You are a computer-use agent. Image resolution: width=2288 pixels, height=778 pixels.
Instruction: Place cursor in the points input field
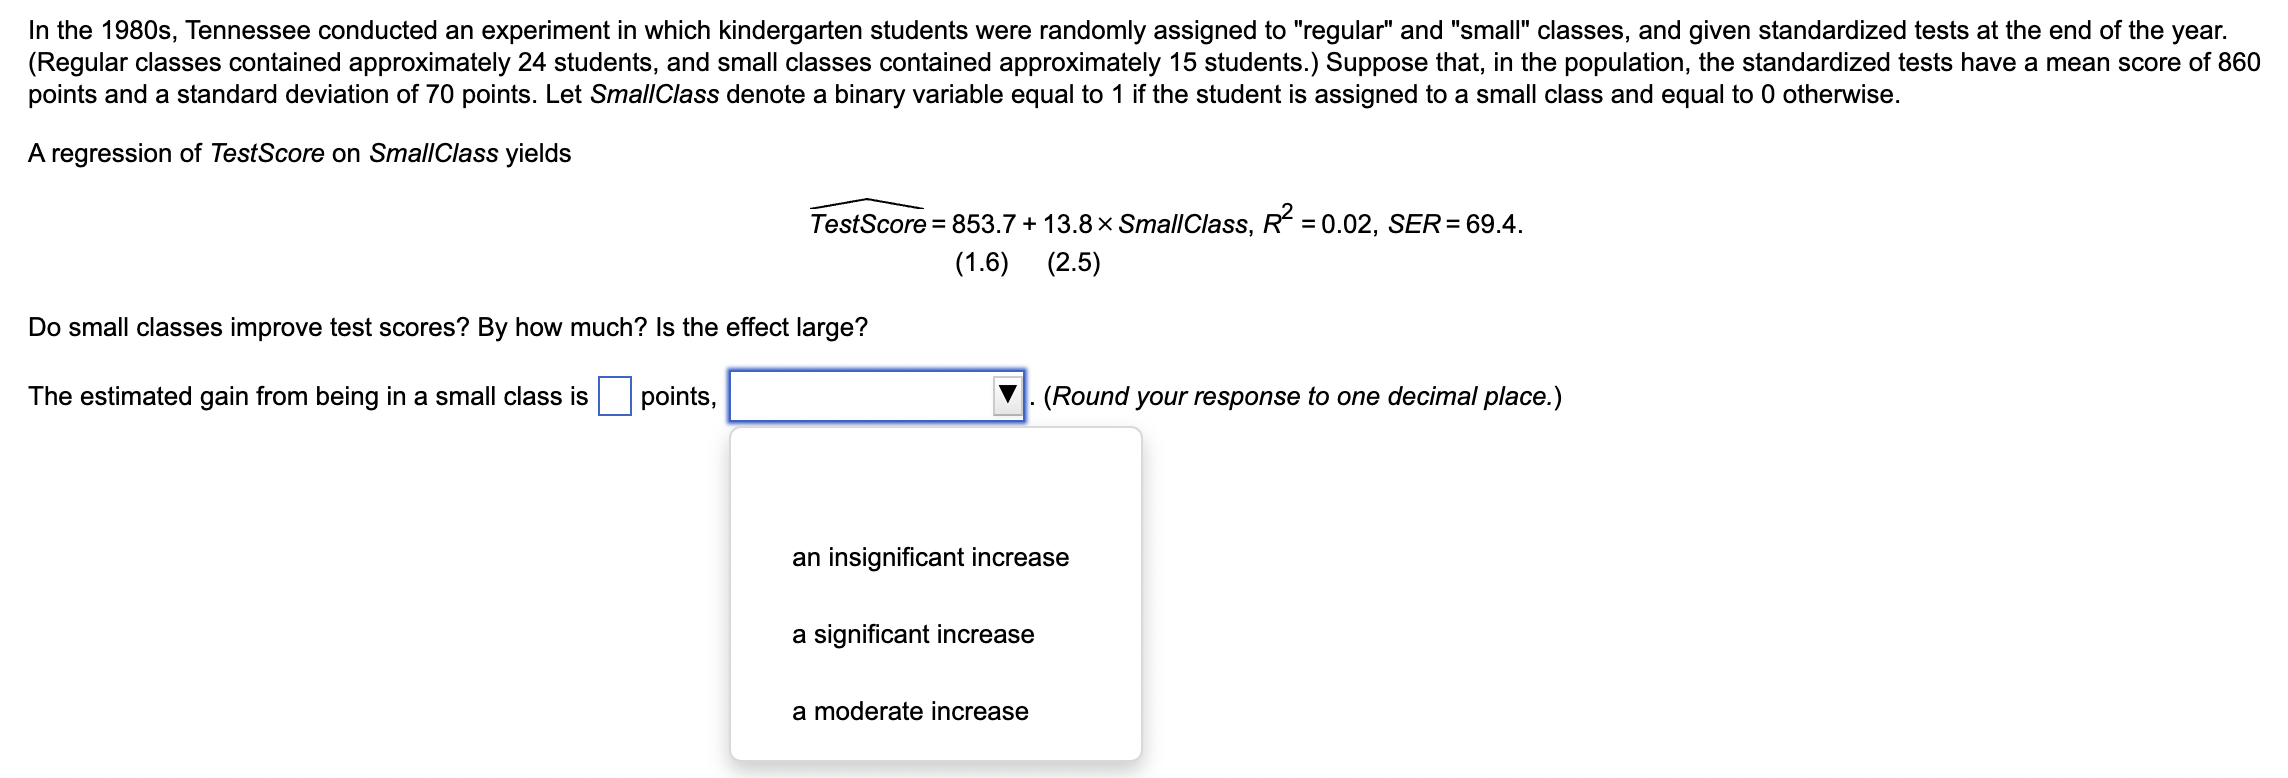[613, 396]
